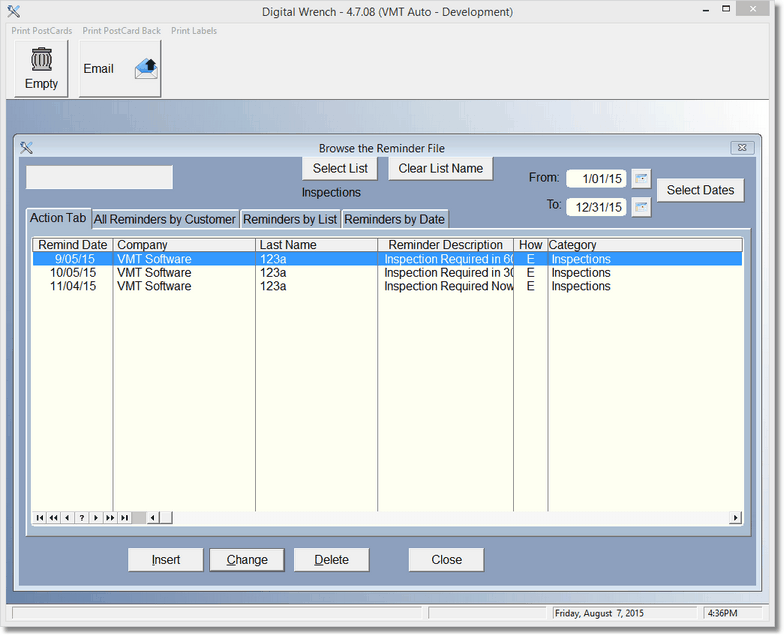The image size is (784, 636).
Task: Click the Select Dates button
Action: (700, 190)
